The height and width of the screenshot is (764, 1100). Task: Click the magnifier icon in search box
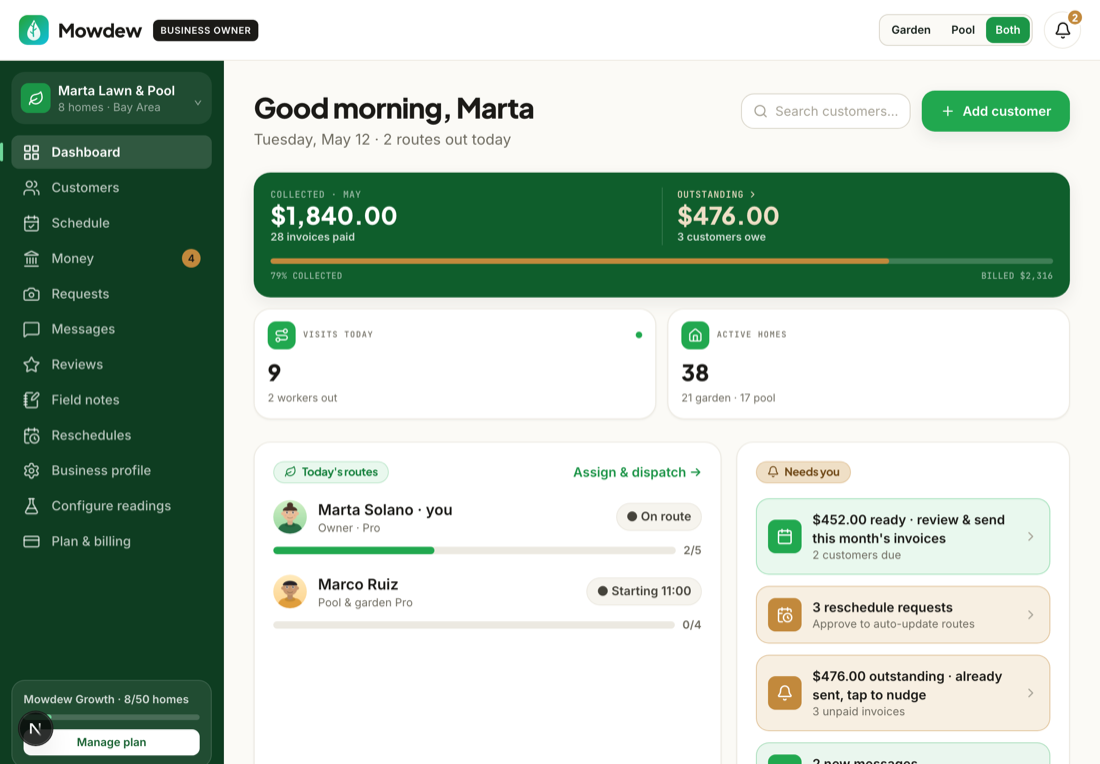click(x=760, y=112)
